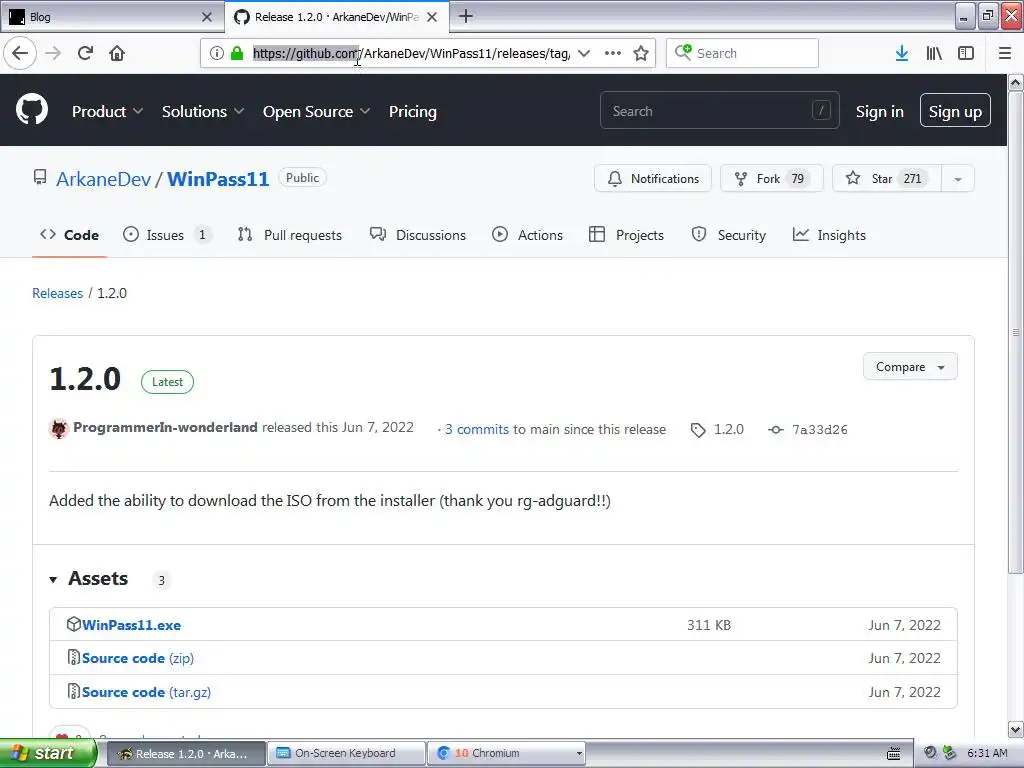Focus the GitHub search field

pos(719,110)
